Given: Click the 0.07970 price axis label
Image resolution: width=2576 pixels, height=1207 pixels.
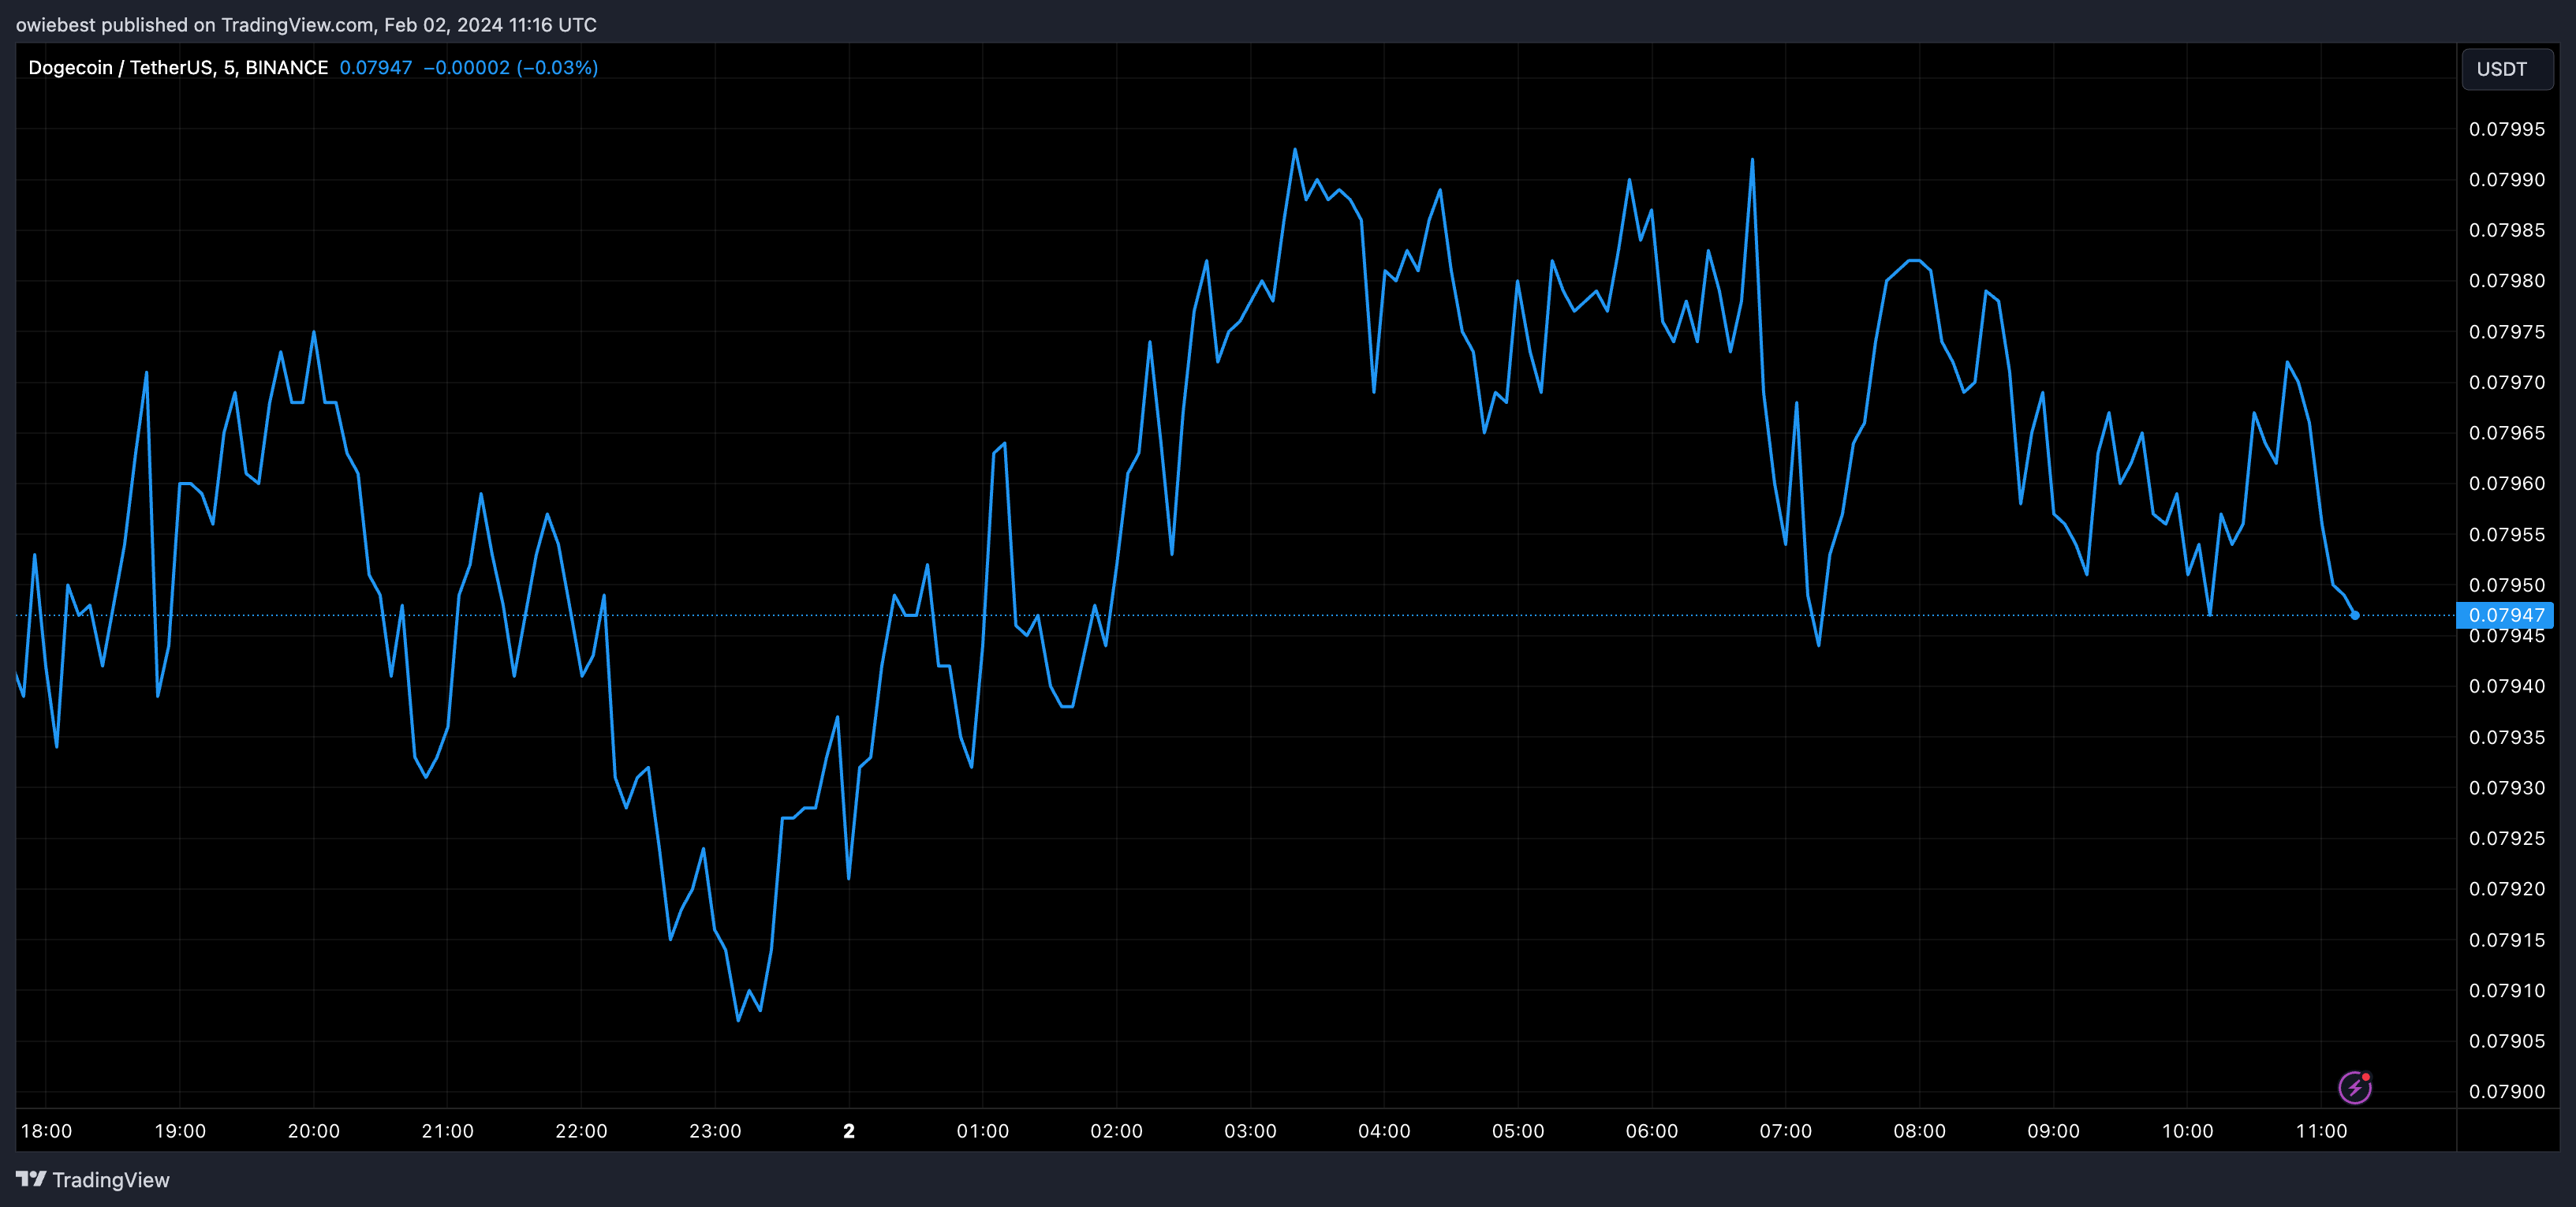Looking at the screenshot, I should click(x=2507, y=382).
